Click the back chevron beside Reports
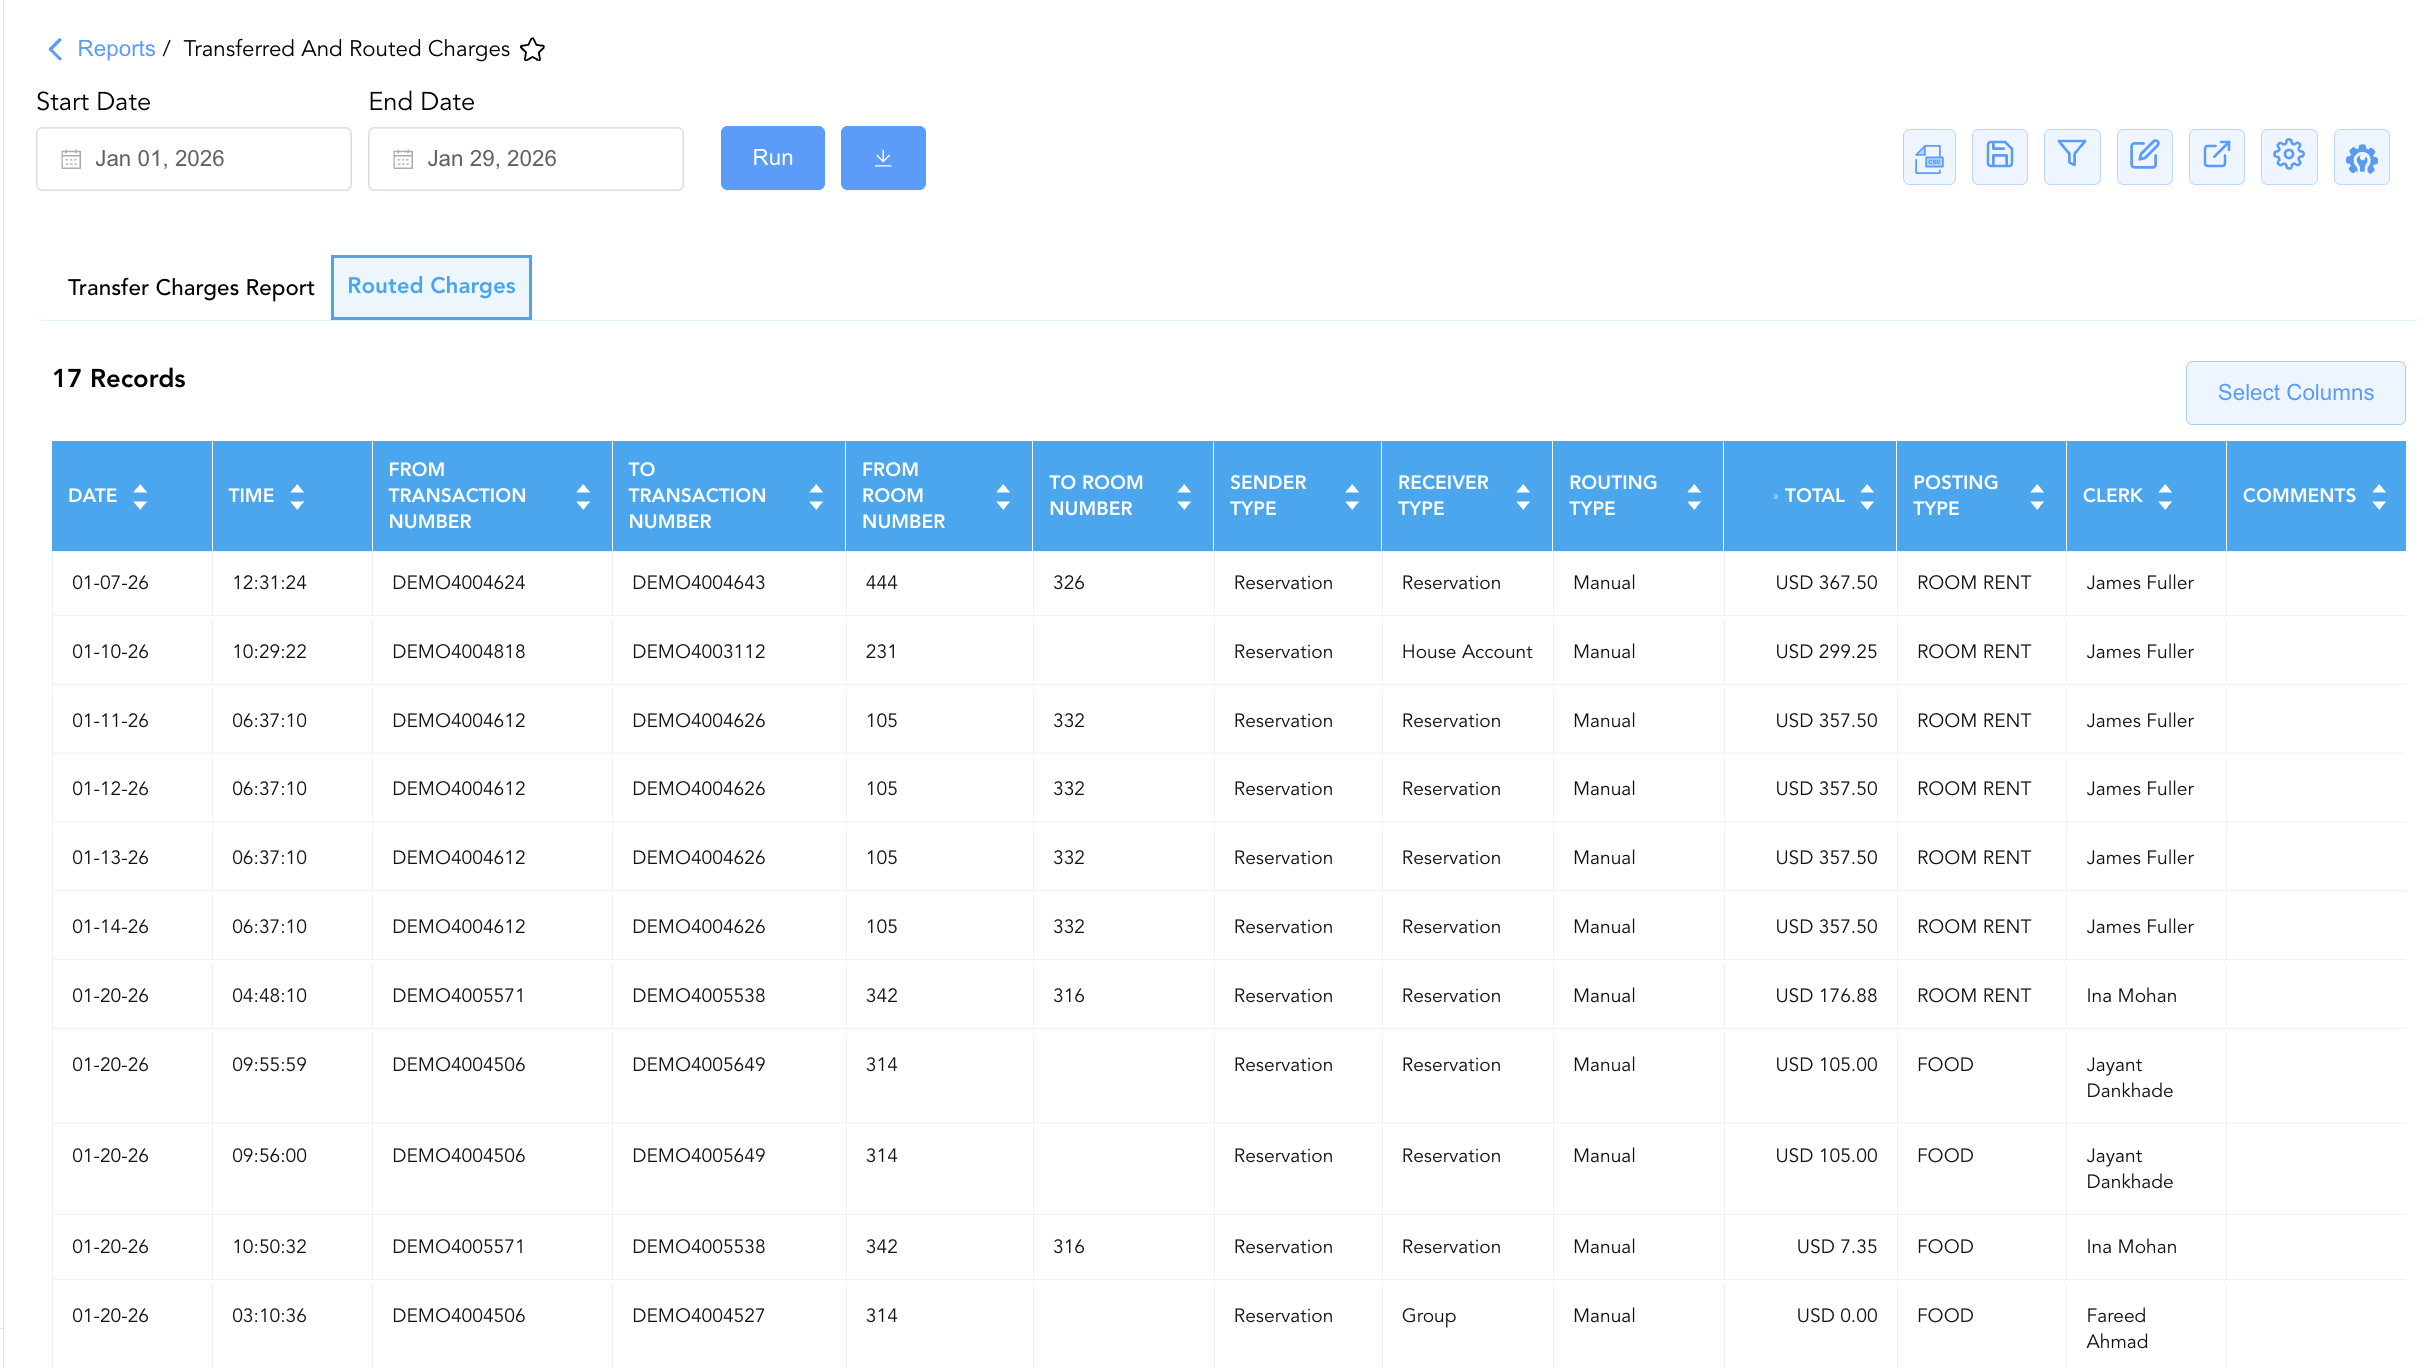2436x1368 pixels. click(55, 49)
